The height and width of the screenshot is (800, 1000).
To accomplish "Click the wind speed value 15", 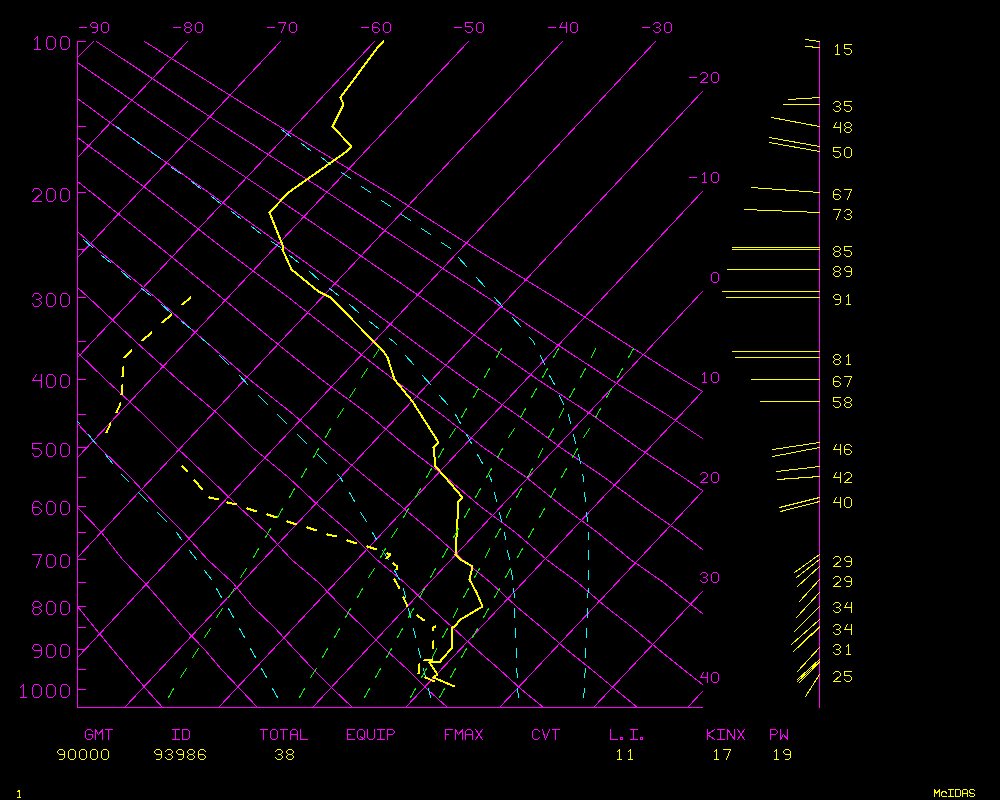I will coord(842,49).
